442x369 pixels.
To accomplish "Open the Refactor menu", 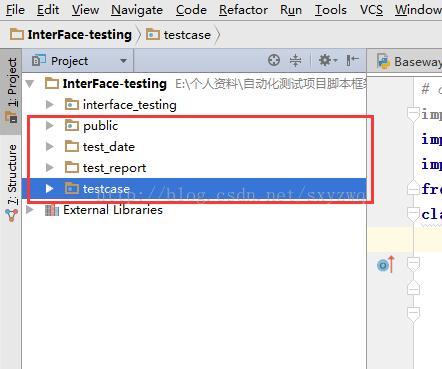I will point(243,10).
